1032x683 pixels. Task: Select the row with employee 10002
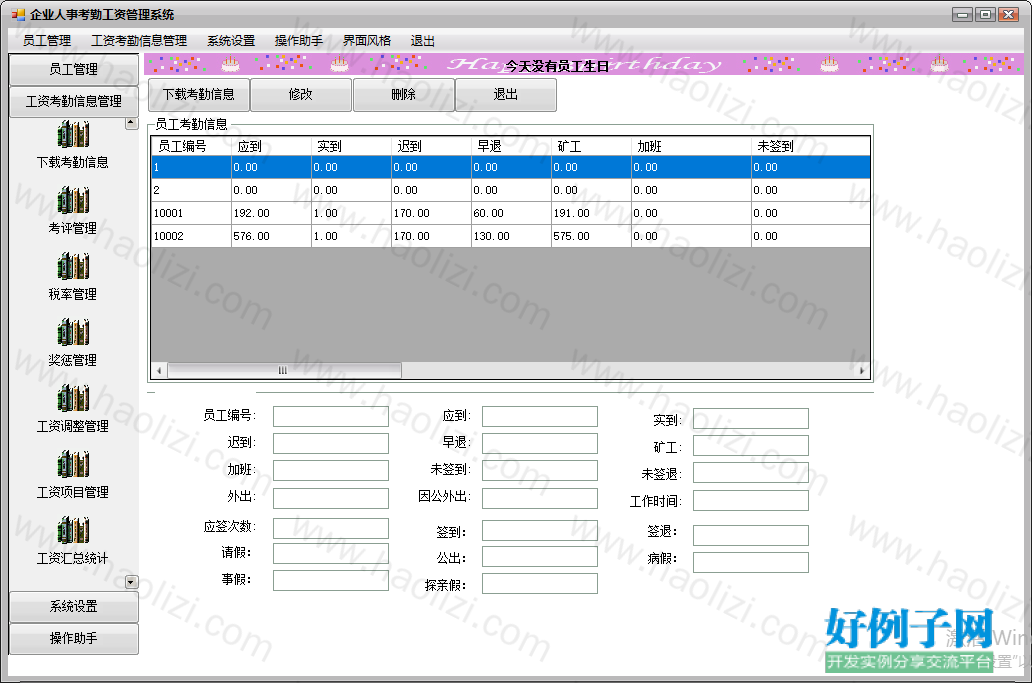(510, 236)
